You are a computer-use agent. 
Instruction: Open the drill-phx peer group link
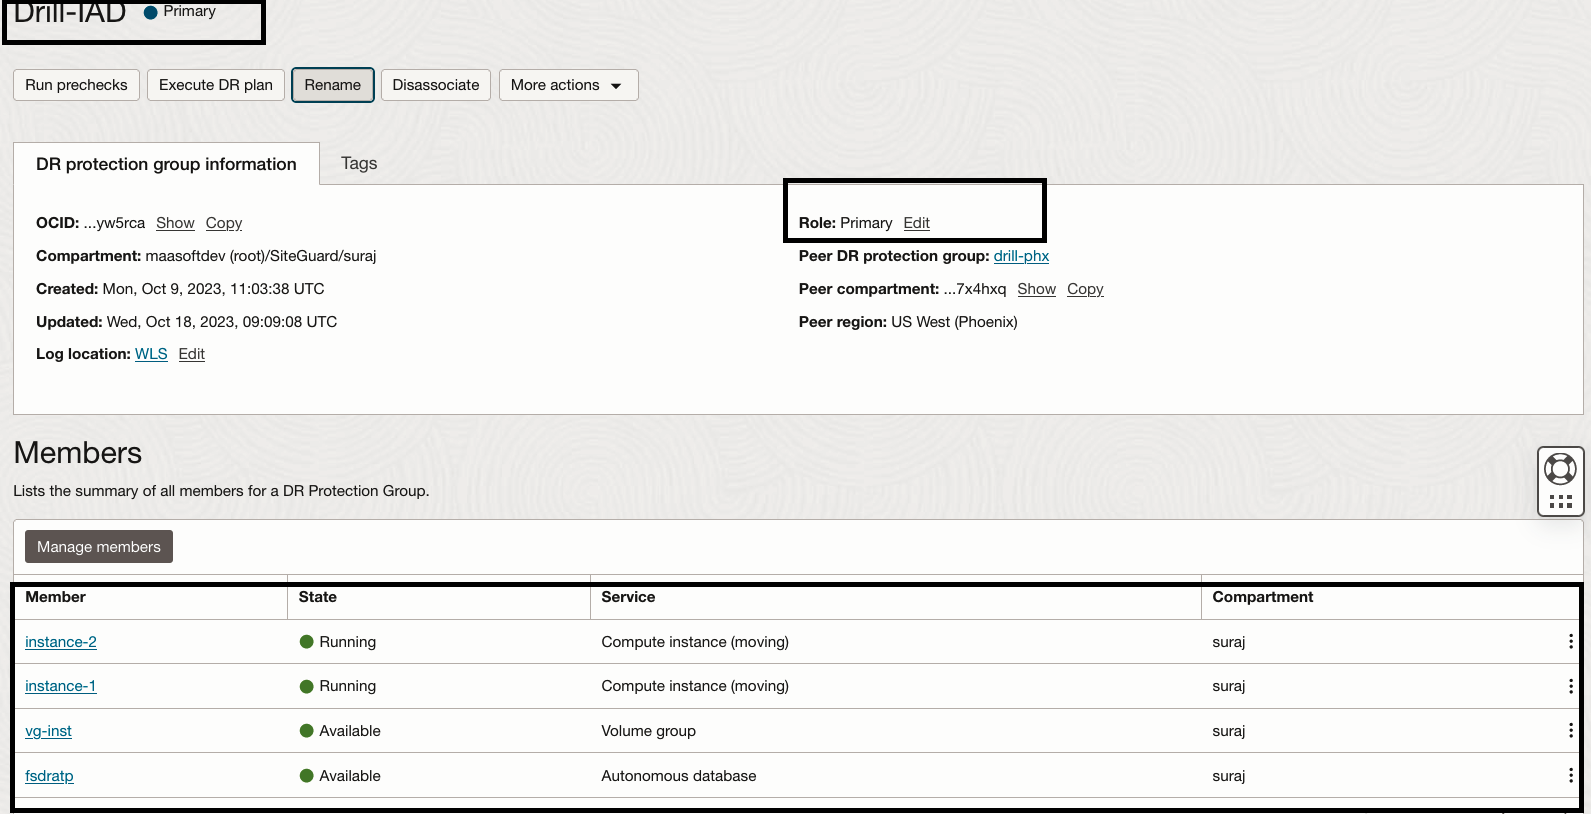click(x=1021, y=256)
